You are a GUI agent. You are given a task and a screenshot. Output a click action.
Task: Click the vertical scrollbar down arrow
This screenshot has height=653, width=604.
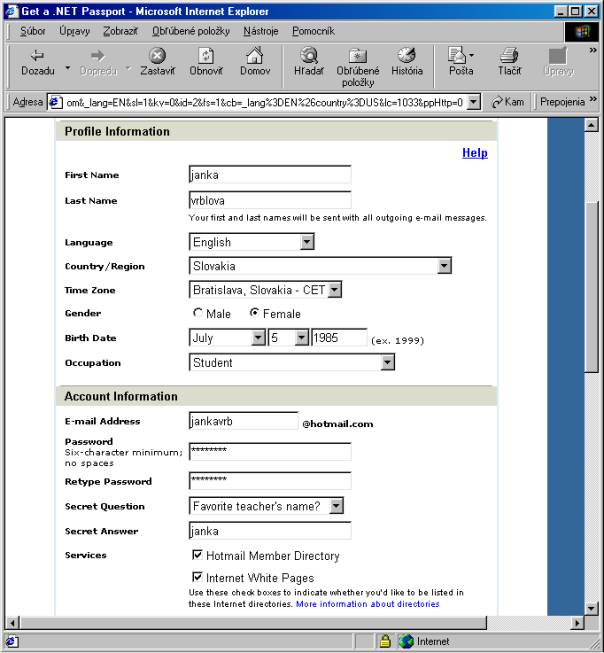click(591, 606)
